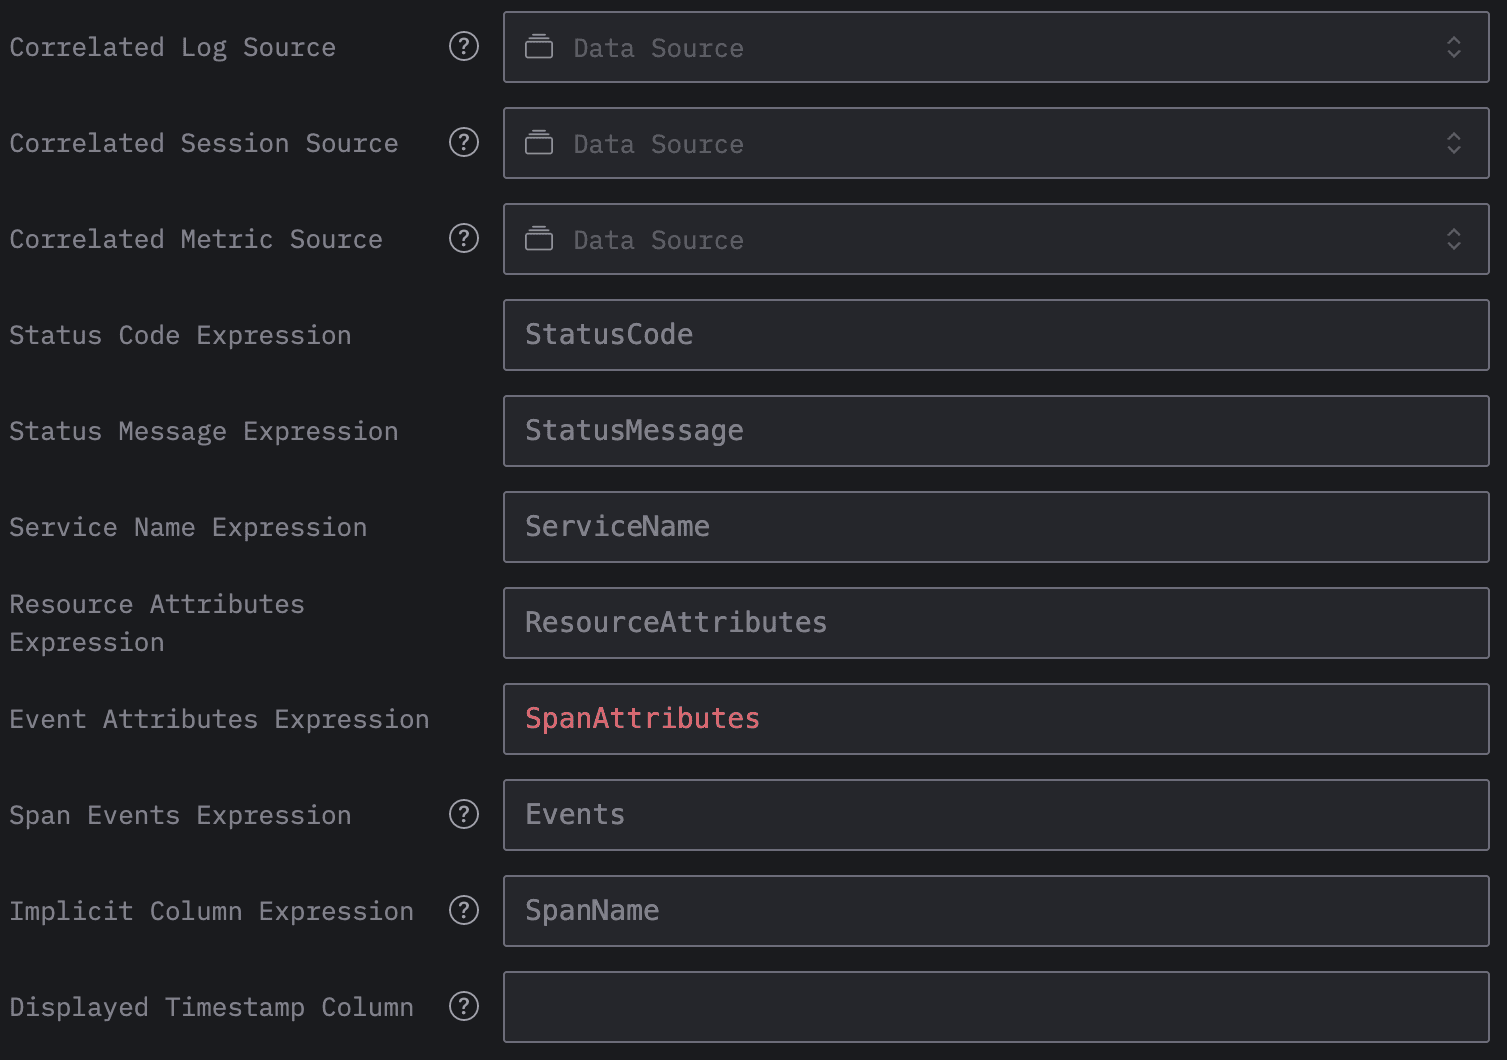This screenshot has height=1060, width=1507.
Task: Click the stack icon in Correlated Log Source field
Action: tap(539, 47)
